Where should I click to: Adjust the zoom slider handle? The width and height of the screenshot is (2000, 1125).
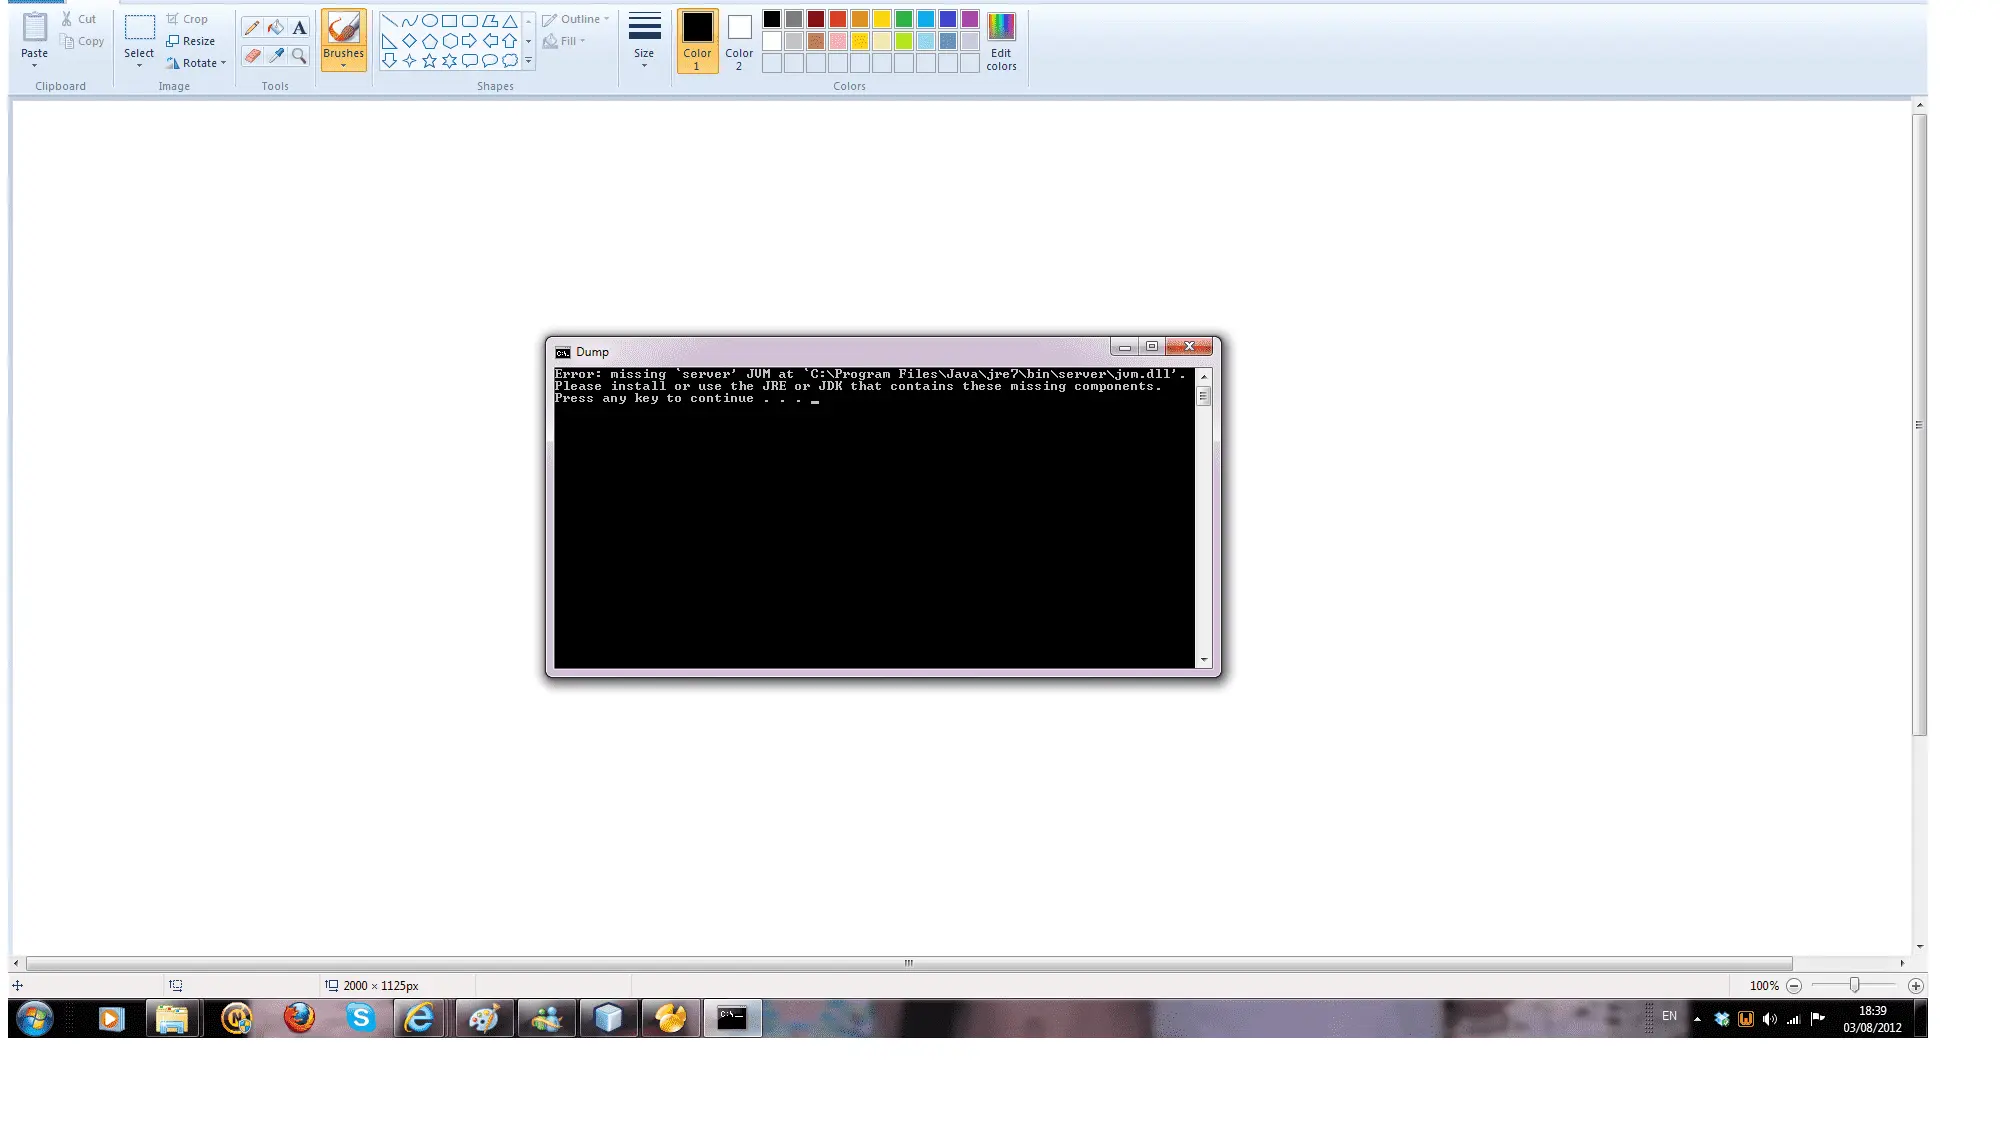click(x=1854, y=985)
